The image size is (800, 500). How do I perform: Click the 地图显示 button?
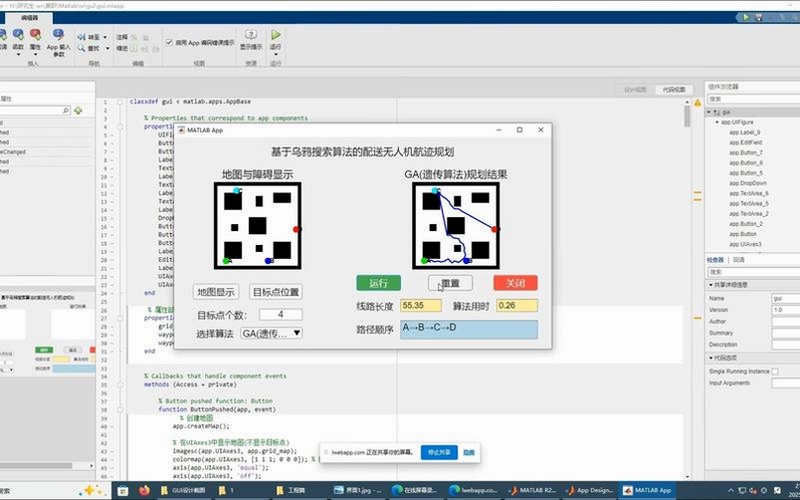click(216, 292)
